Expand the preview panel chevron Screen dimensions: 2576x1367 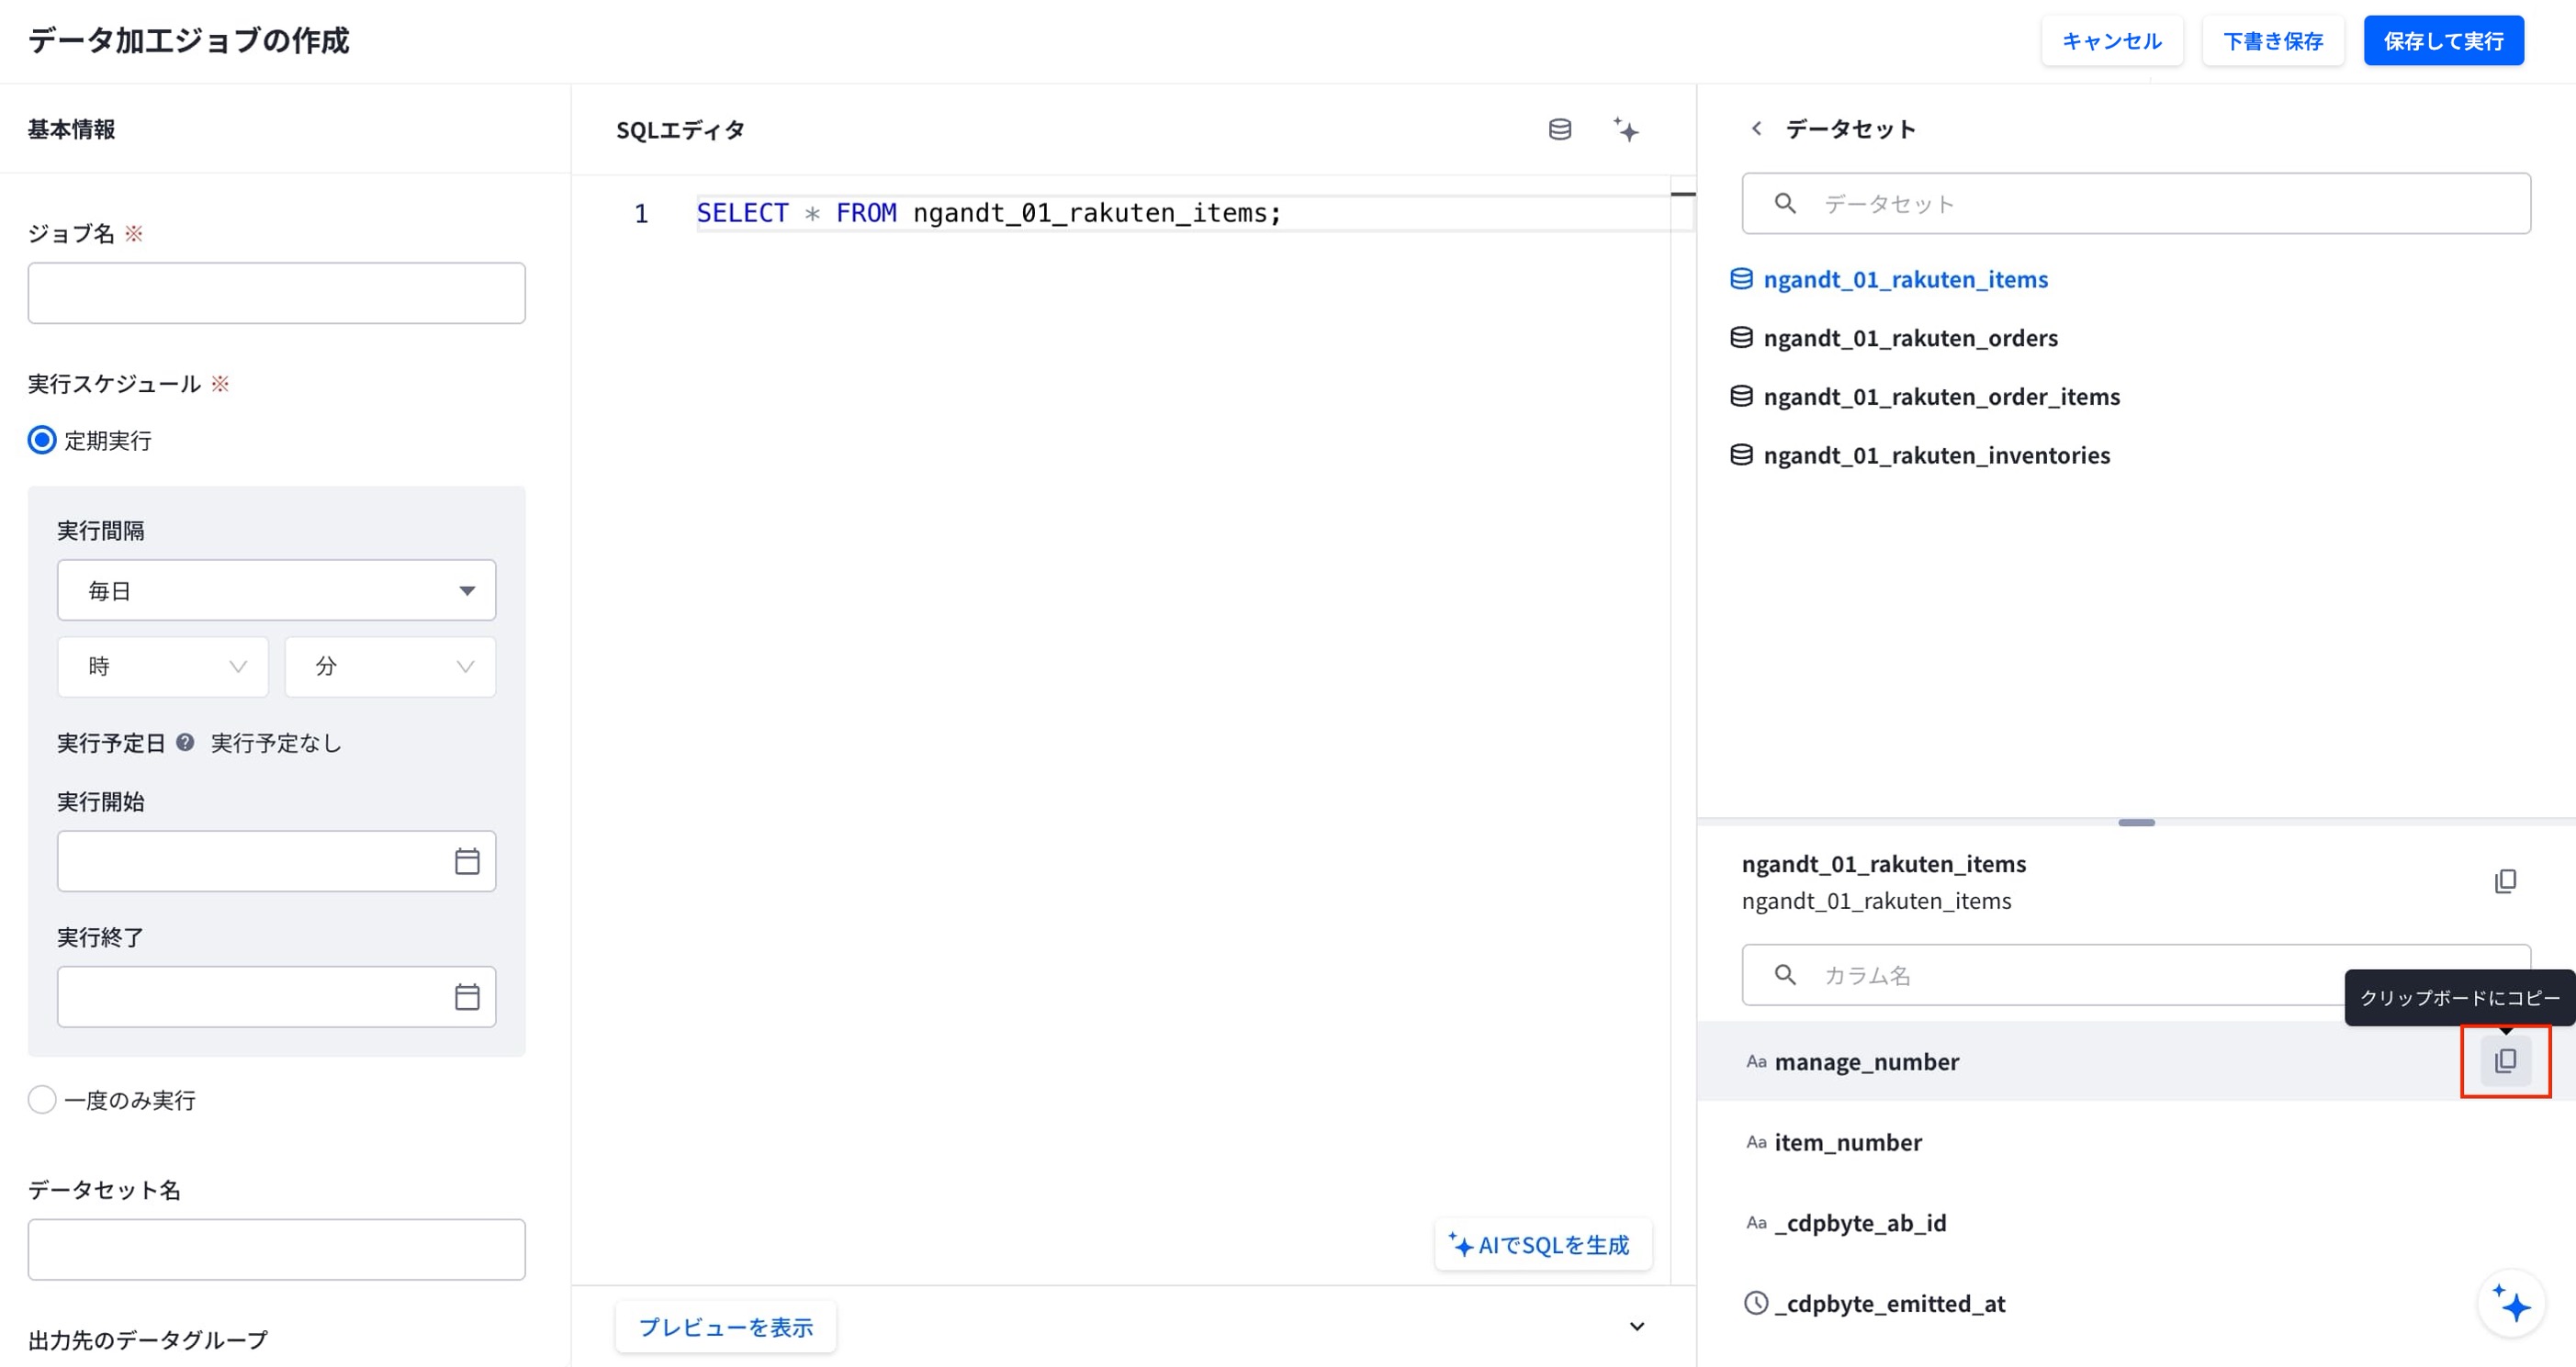(x=1637, y=1327)
